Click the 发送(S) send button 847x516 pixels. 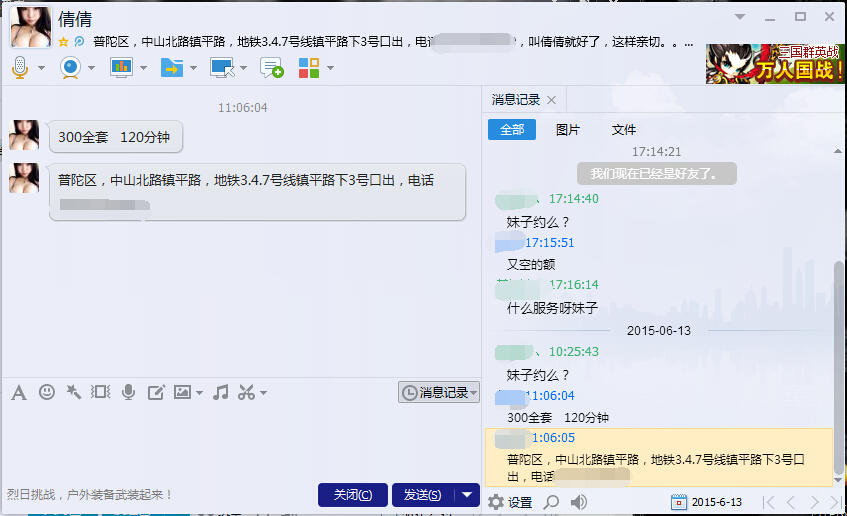coord(422,495)
